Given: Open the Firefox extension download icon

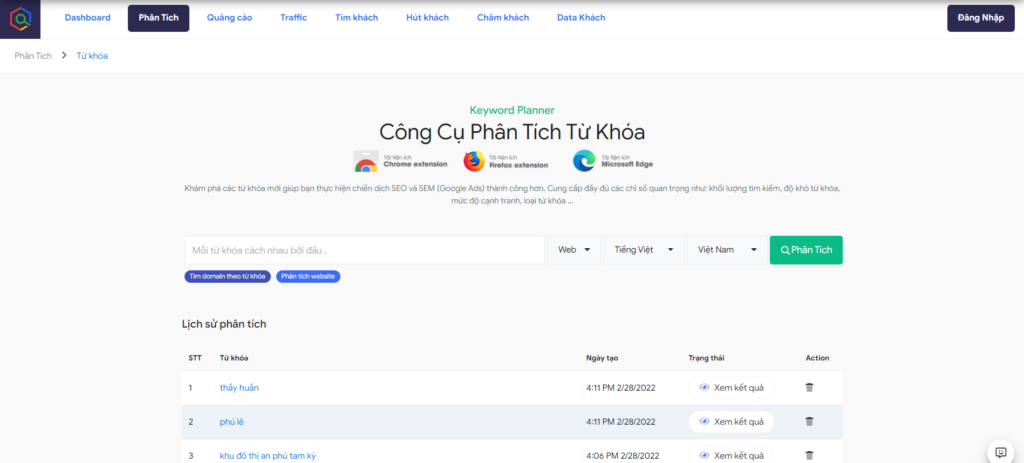Looking at the screenshot, I should 474,161.
